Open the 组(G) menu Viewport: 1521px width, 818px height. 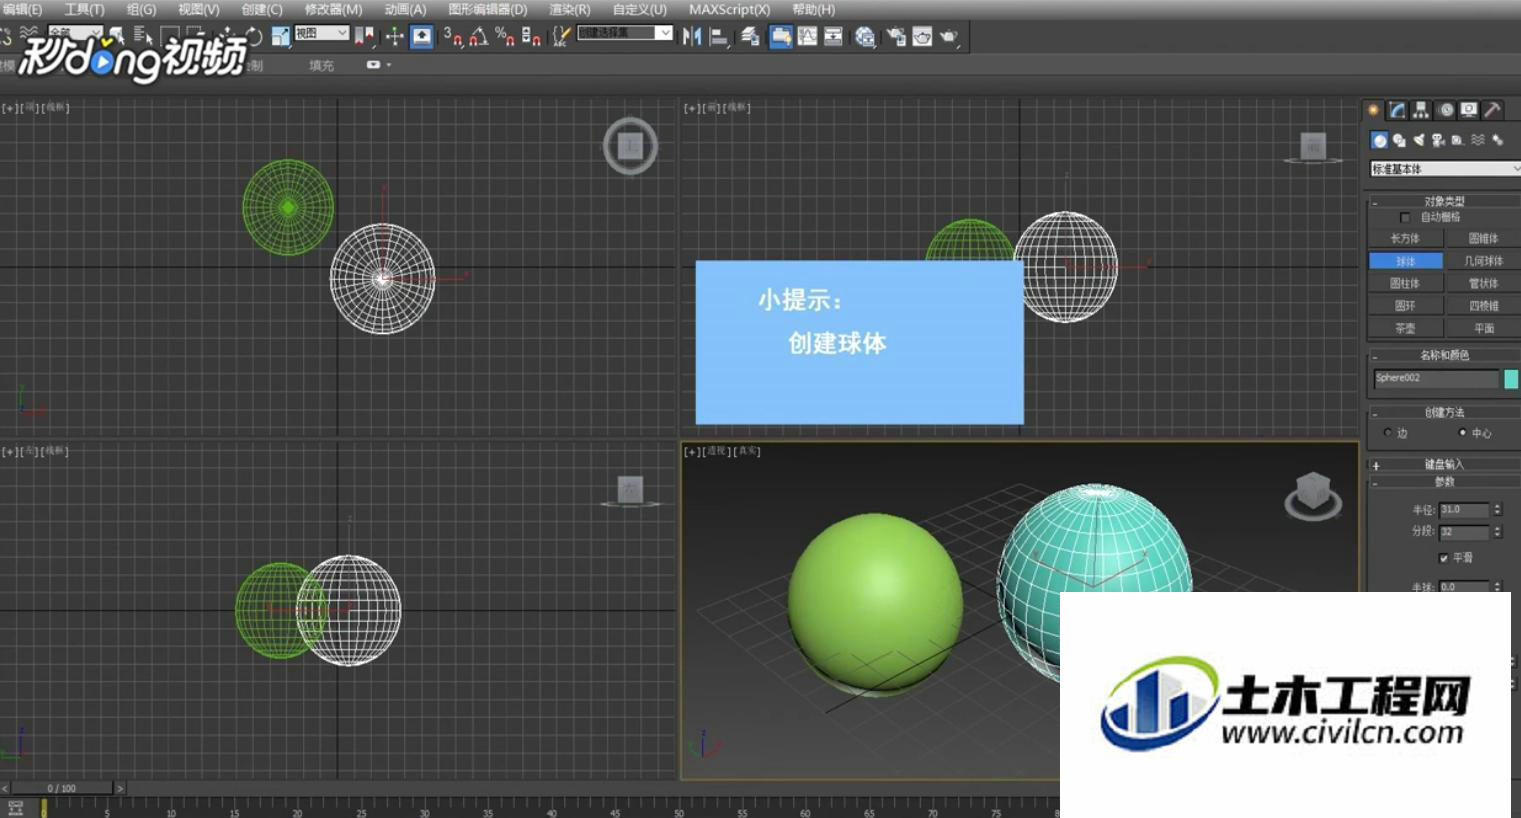click(141, 9)
